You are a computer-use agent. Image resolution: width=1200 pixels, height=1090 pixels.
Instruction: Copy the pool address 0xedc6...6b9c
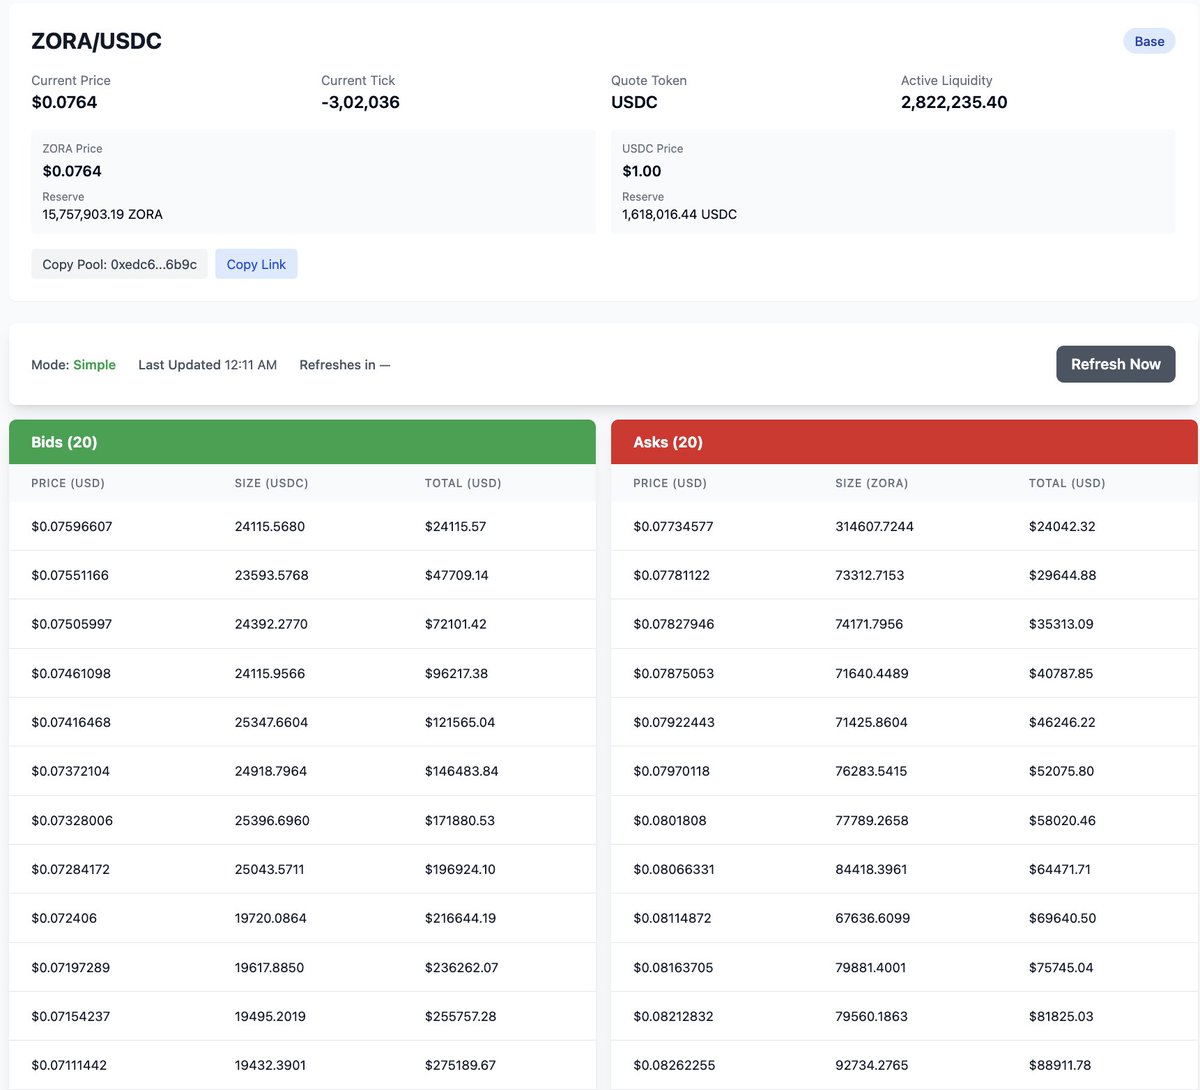(119, 263)
